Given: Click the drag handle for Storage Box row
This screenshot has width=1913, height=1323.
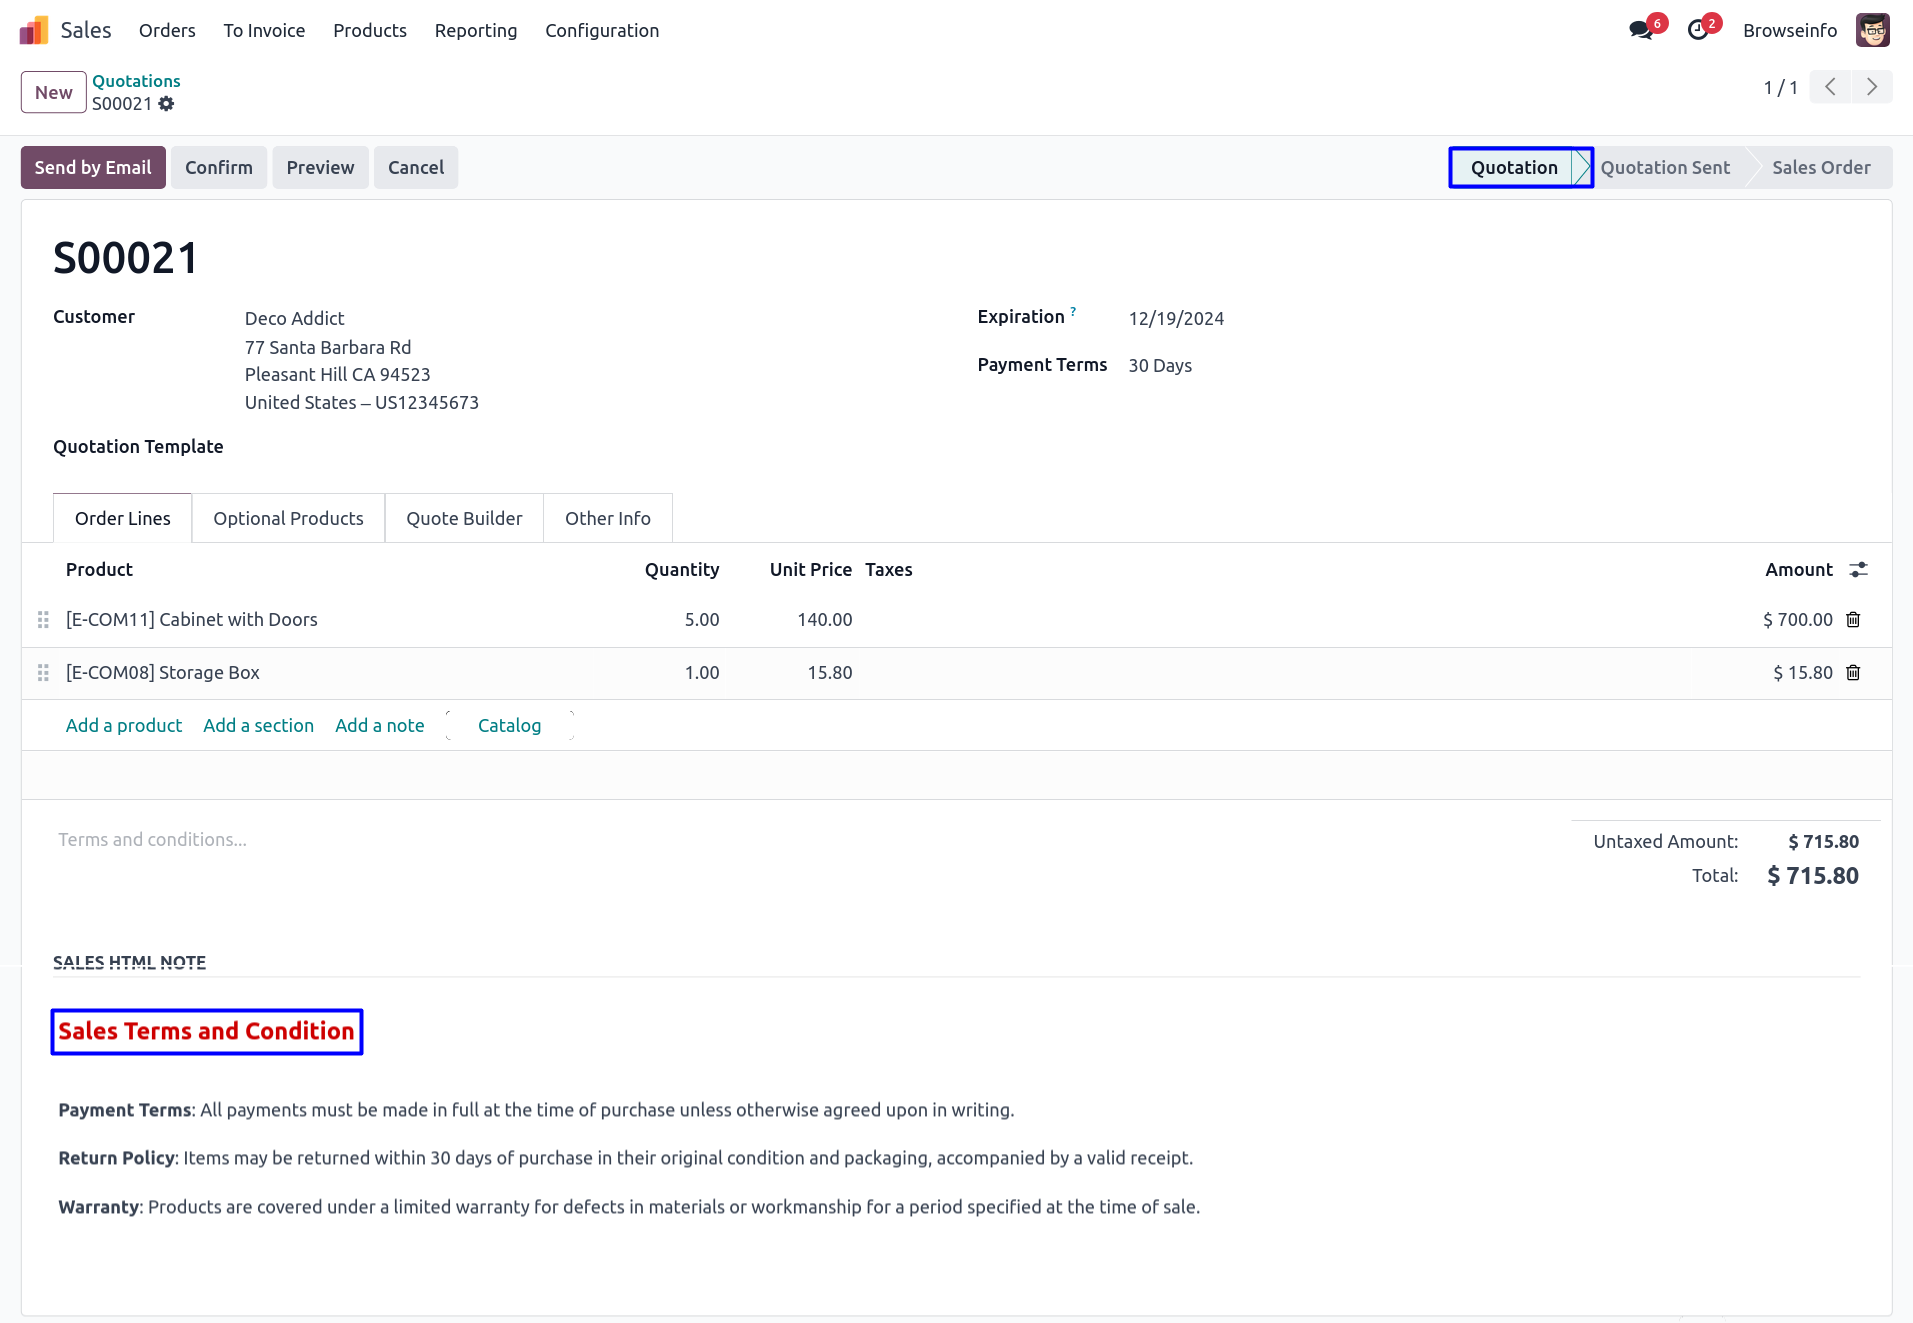Looking at the screenshot, I should [43, 673].
